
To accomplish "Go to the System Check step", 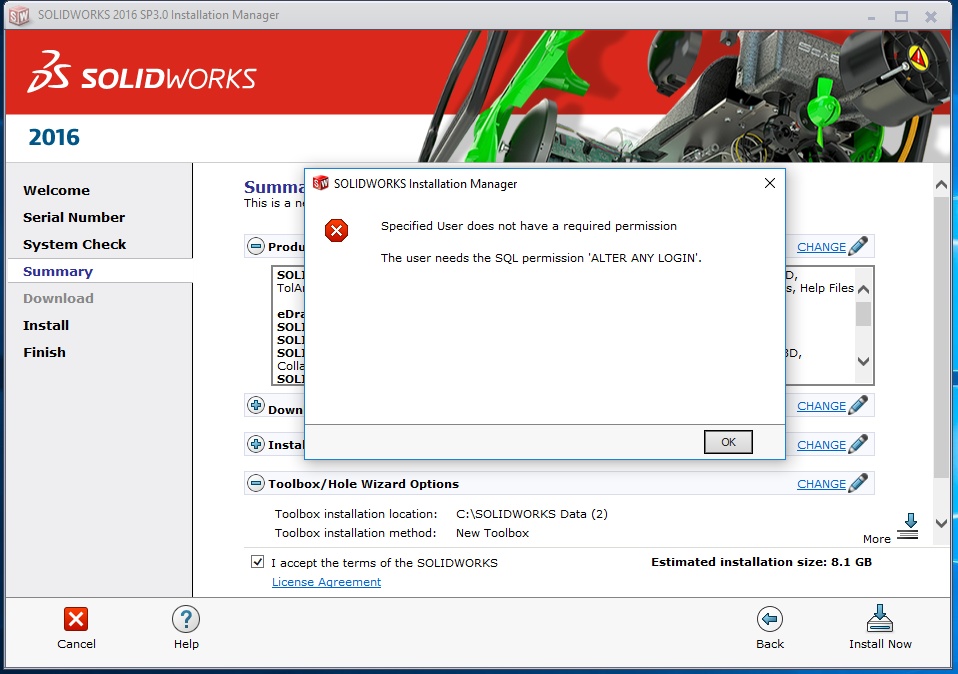I will [75, 244].
